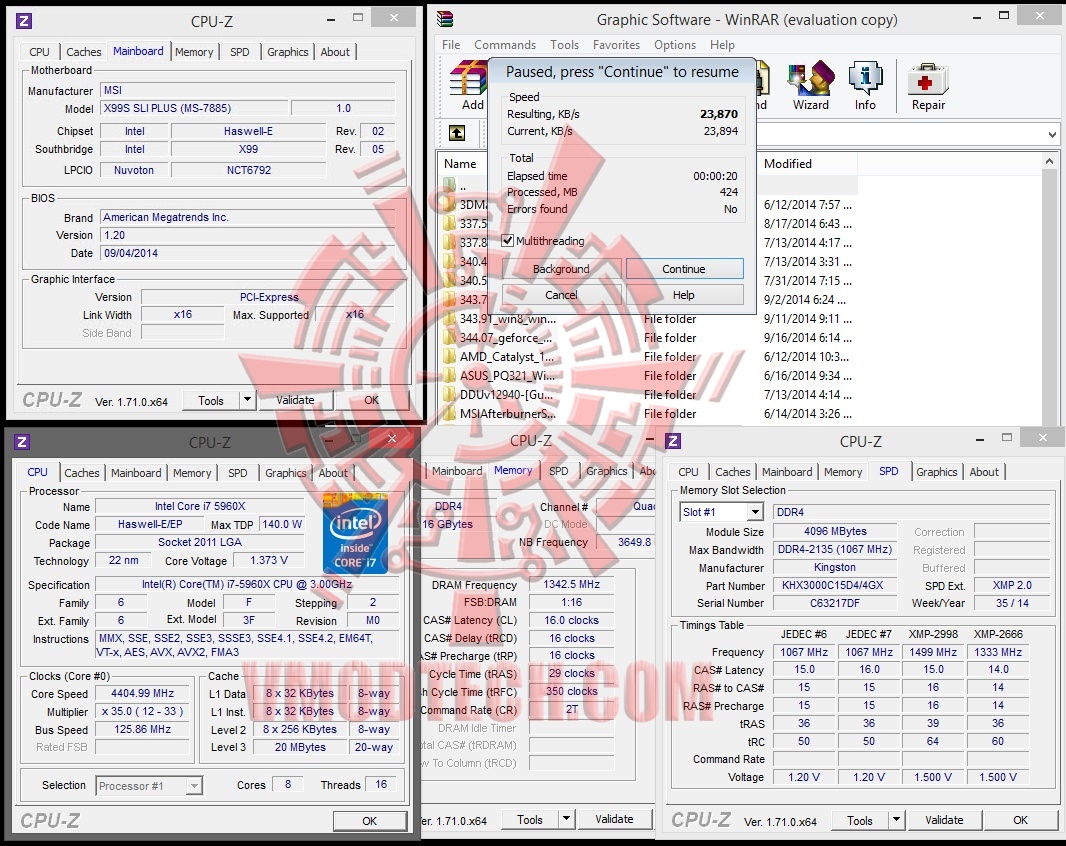Click OK in the CPU tab CPU-Z window

click(369, 821)
